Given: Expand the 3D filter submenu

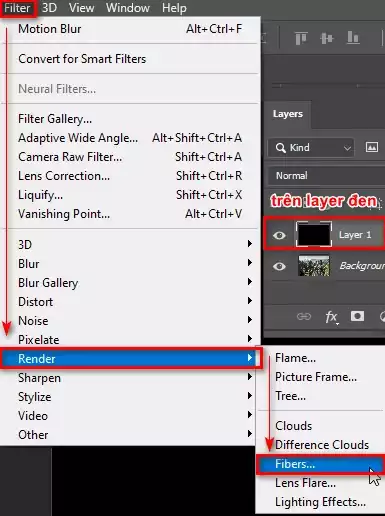Looking at the screenshot, I should [130, 245].
